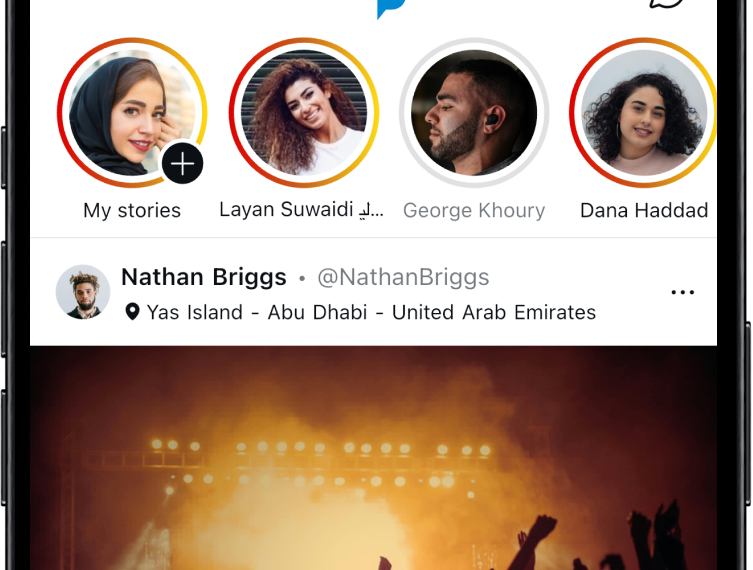Image resolution: width=753 pixels, height=570 pixels.
Task: Tap the "My stories" label
Action: (x=132, y=211)
